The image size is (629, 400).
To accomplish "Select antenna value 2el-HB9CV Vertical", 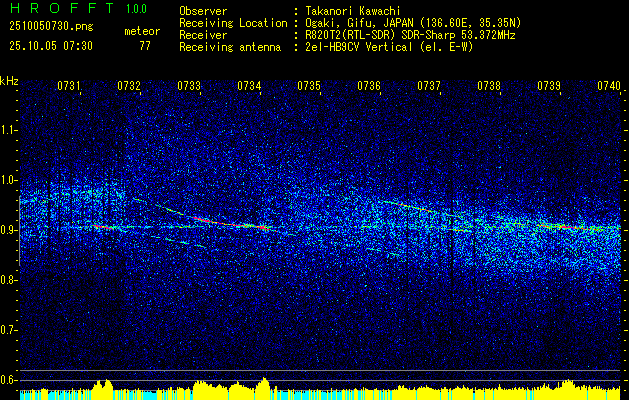I will point(359,47).
